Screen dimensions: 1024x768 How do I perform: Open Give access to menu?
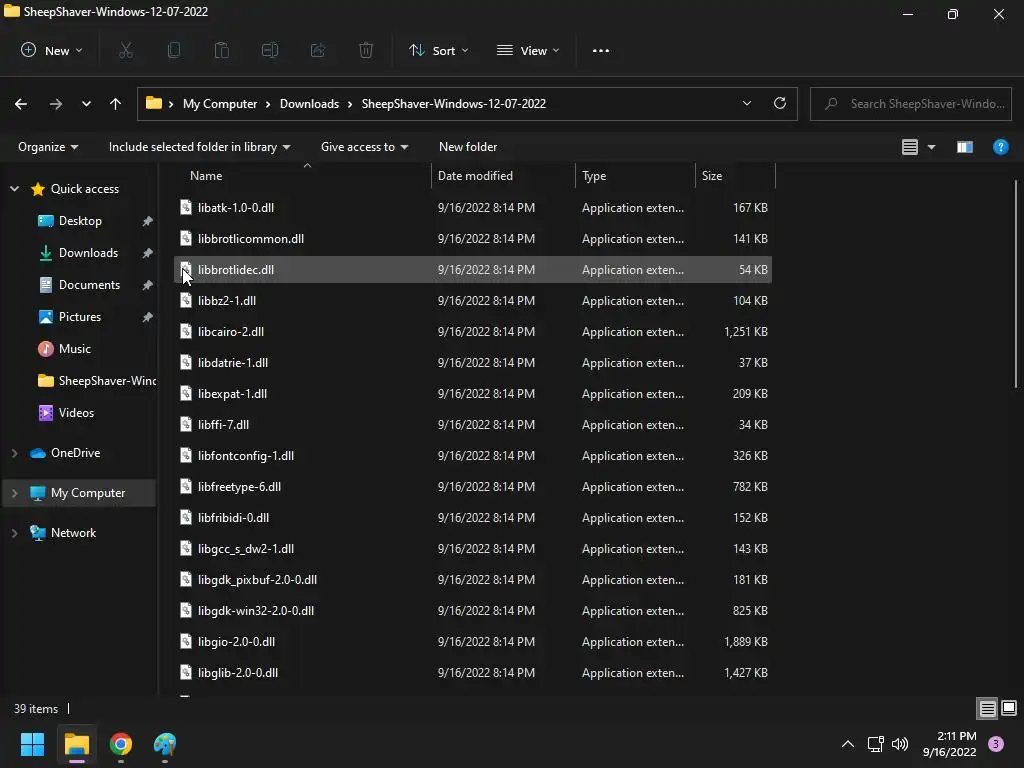coord(364,147)
